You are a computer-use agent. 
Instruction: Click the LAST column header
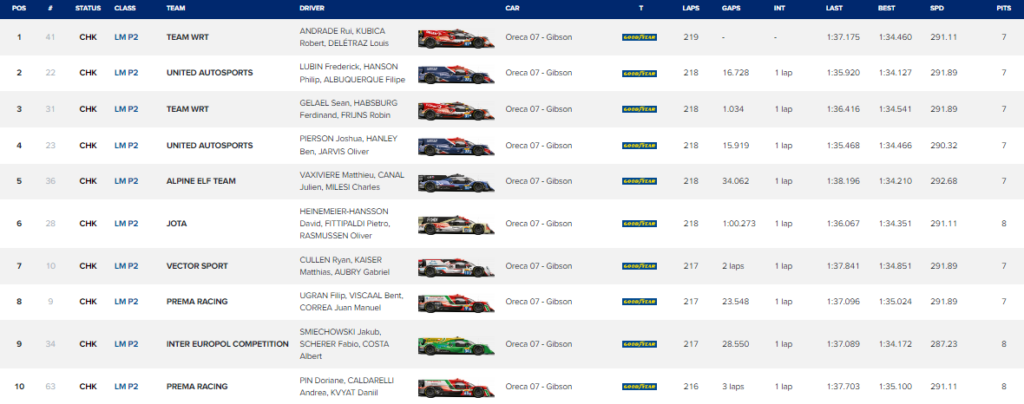click(x=834, y=8)
